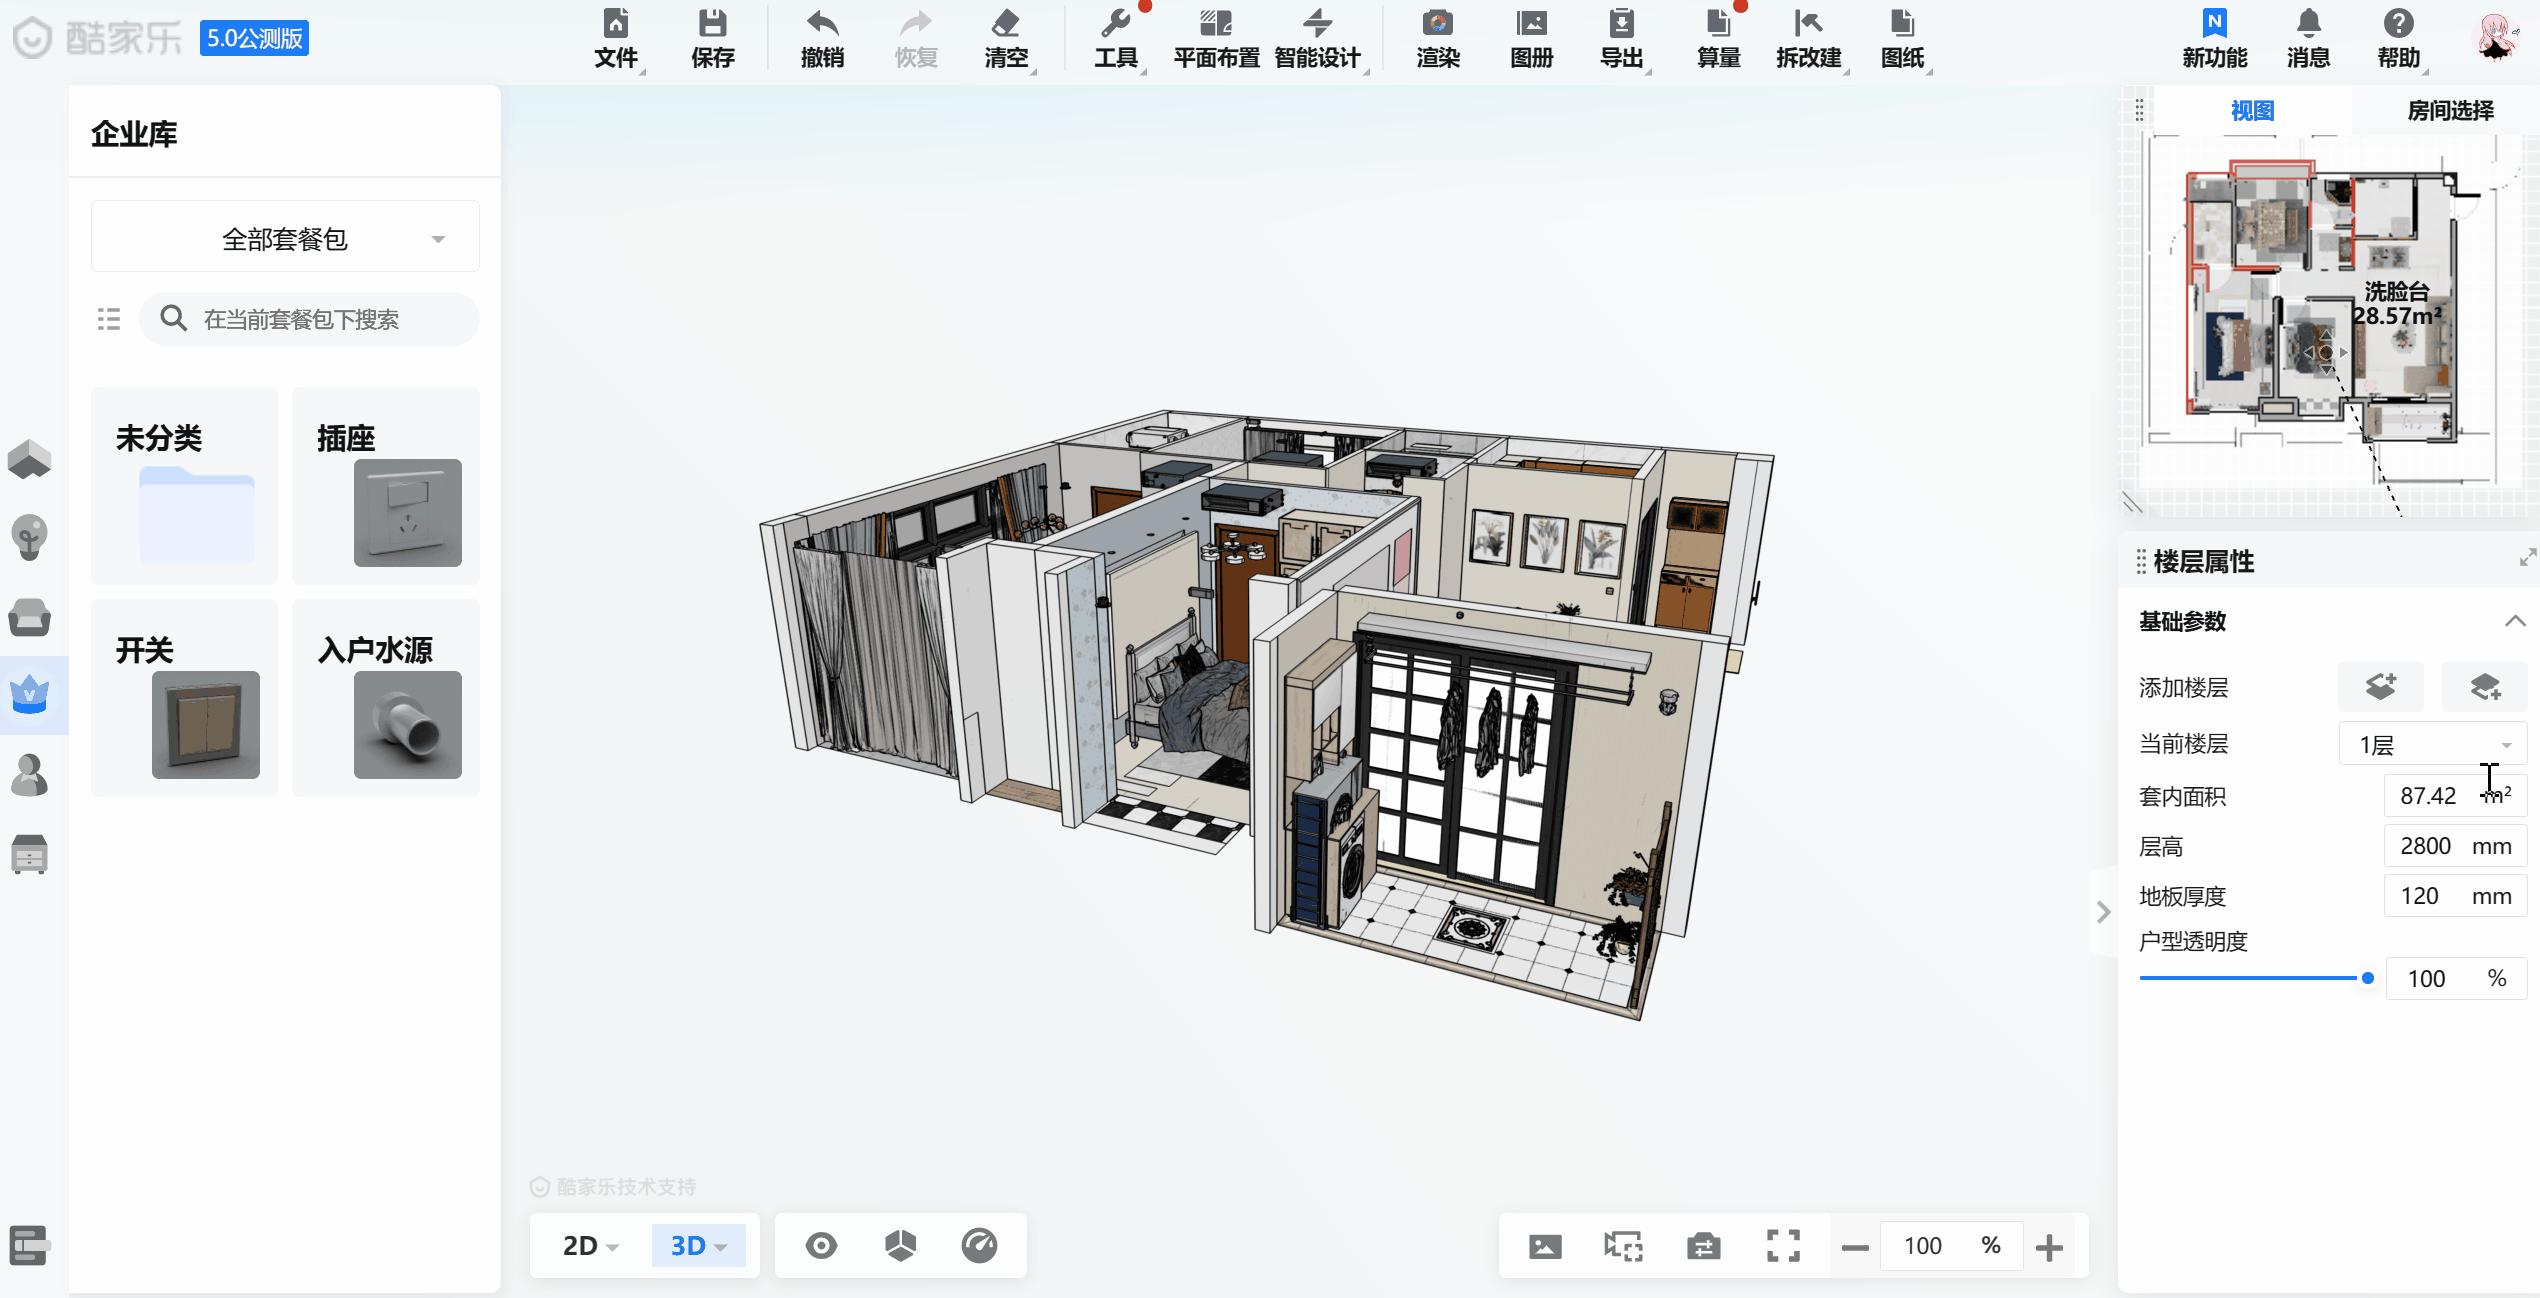Select the enterprise library crown sidebar icon
Viewport: 2540px width, 1298px height.
coord(30,694)
